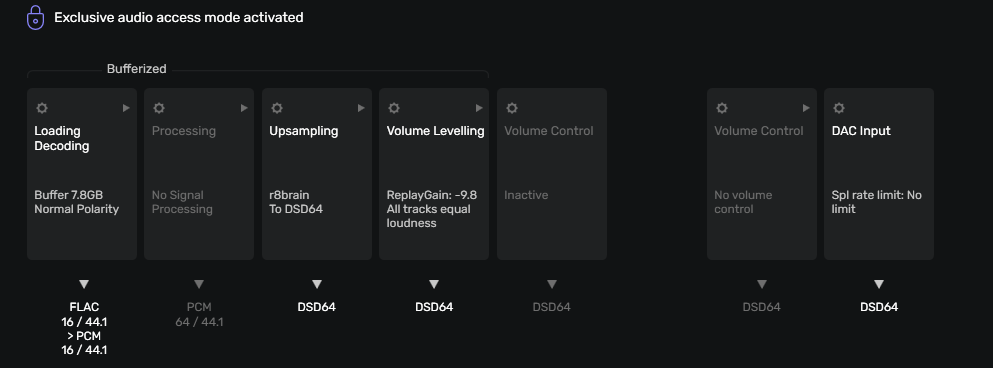The image size is (993, 368).
Task: Open Processing card settings gear
Action: [159, 108]
